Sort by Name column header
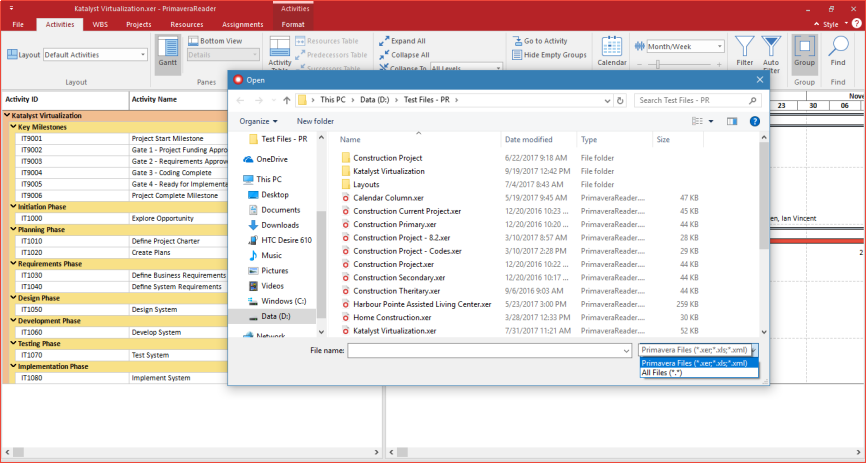This screenshot has width=867, height=463. (350, 140)
